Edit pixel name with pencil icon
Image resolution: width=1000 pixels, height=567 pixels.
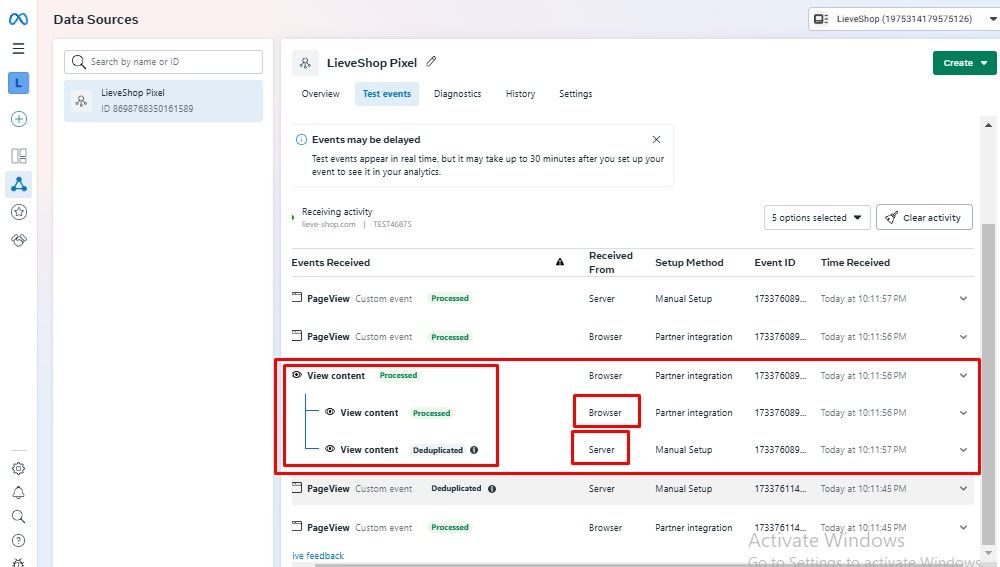(x=431, y=61)
